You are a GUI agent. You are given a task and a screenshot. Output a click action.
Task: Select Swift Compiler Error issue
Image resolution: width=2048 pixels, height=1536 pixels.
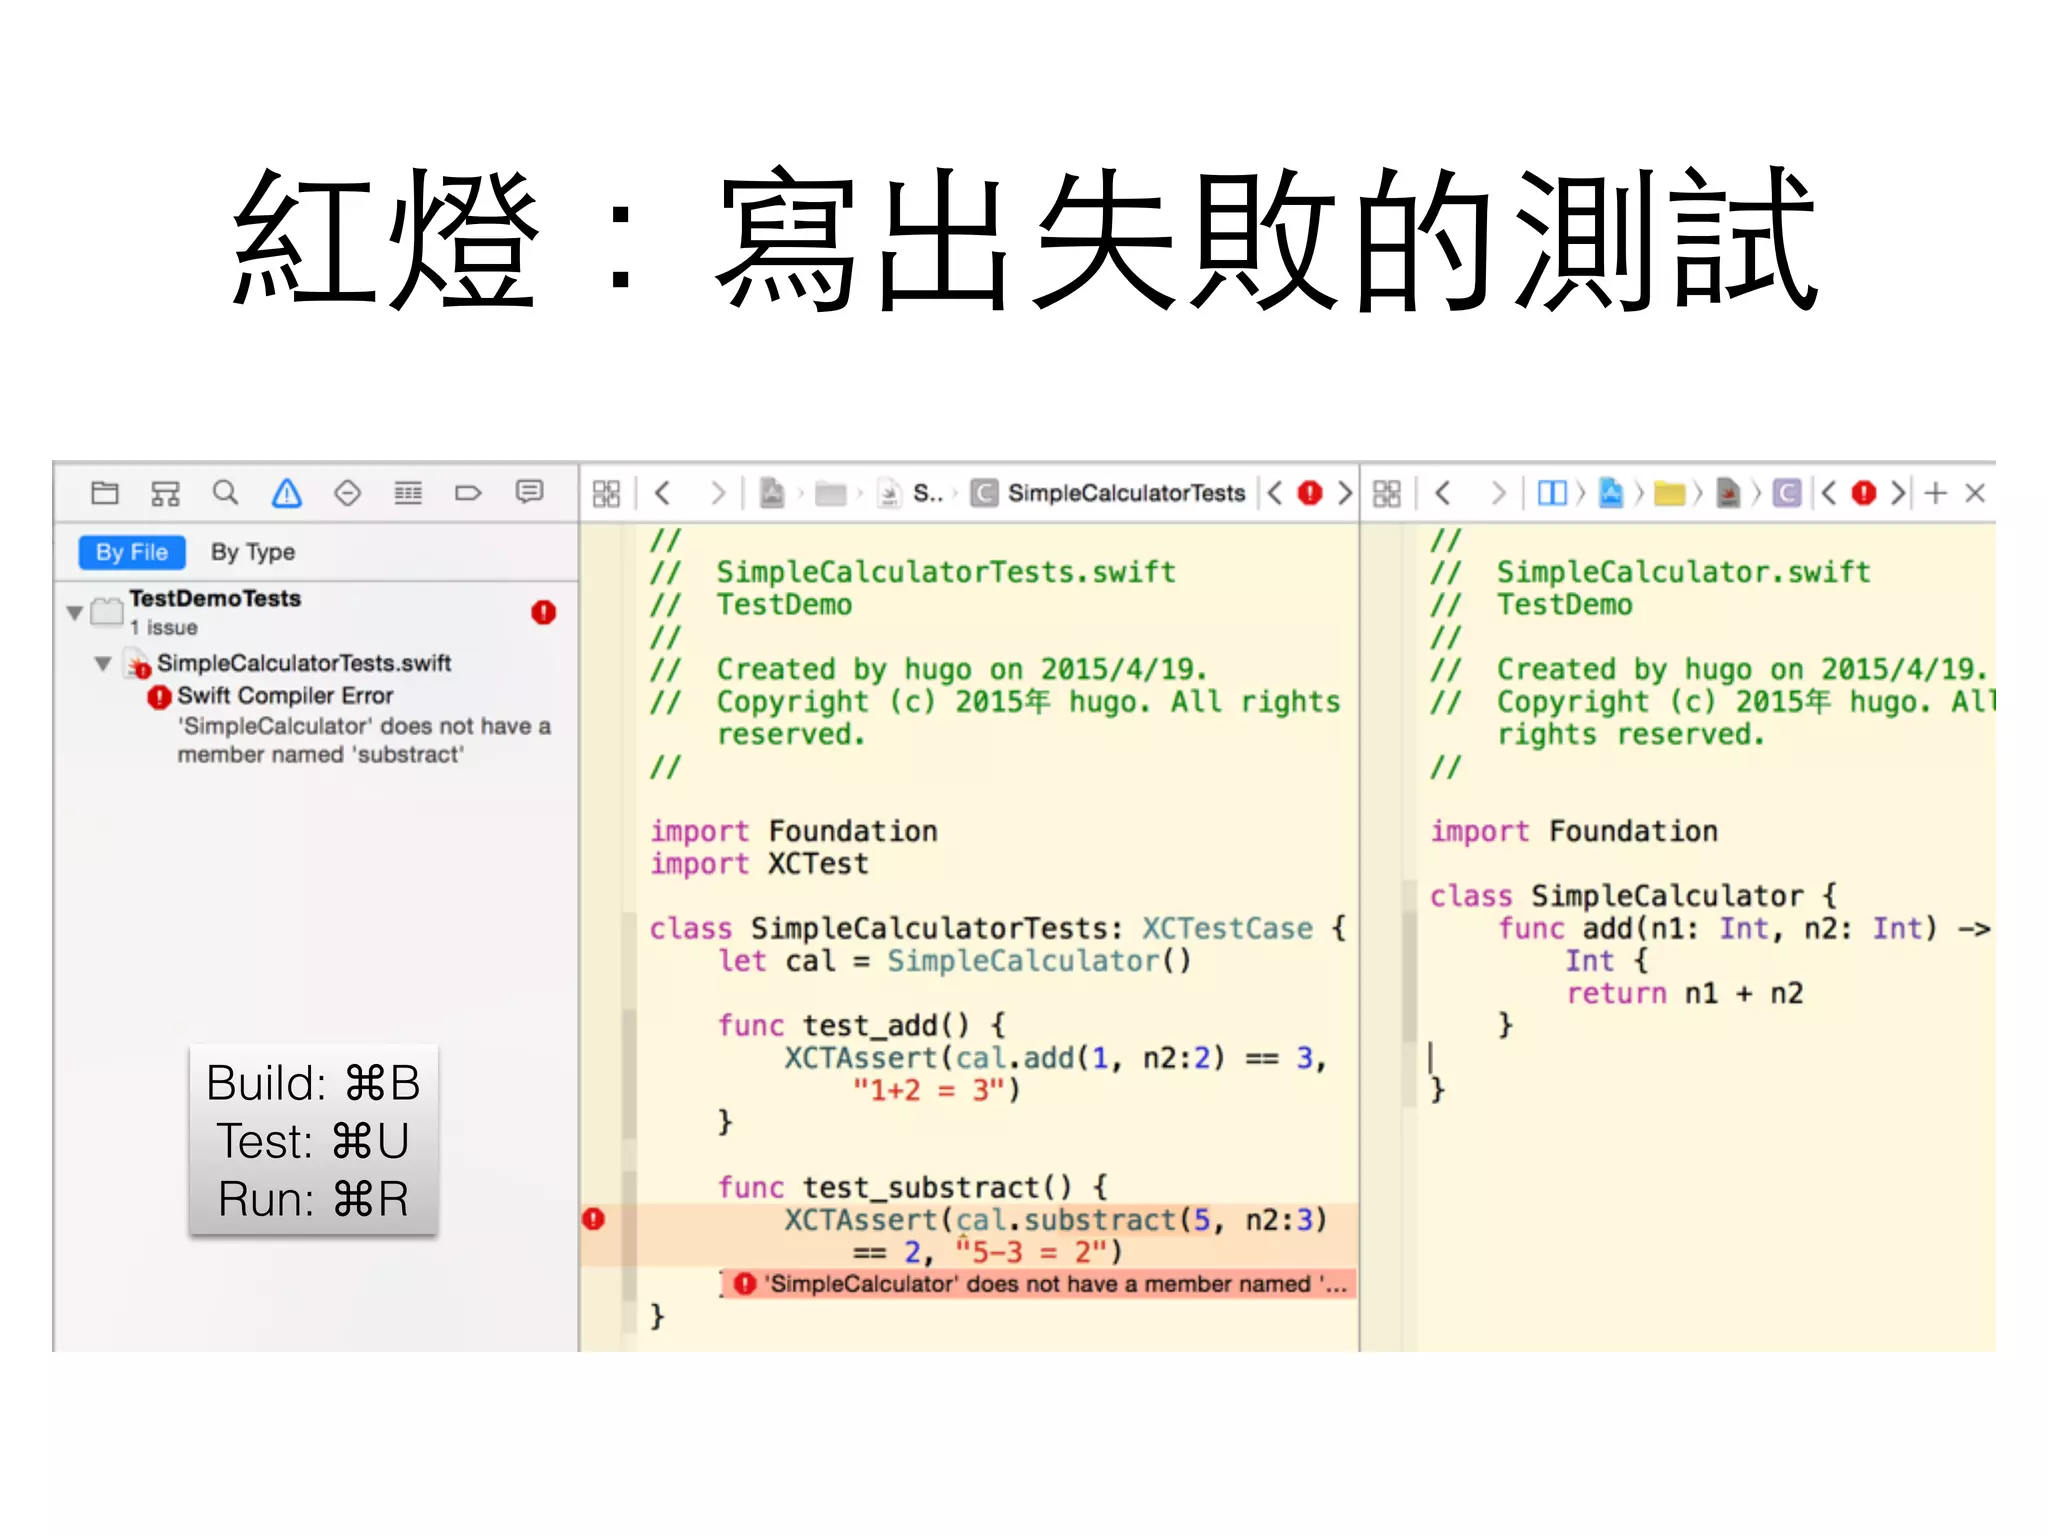(285, 695)
